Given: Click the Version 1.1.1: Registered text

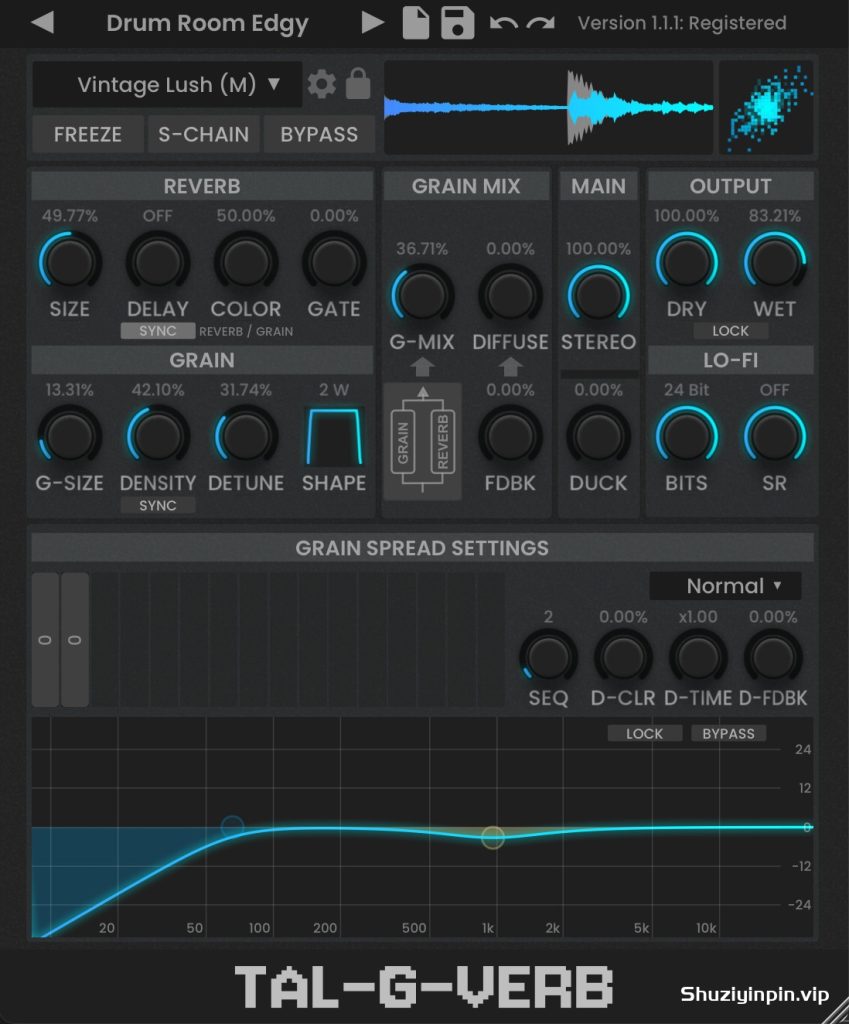Looking at the screenshot, I should point(682,23).
